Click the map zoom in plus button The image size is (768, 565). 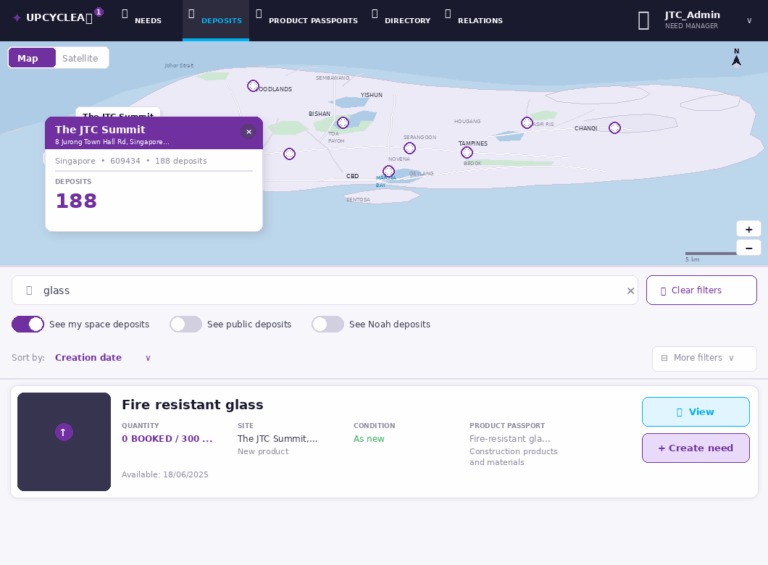coord(748,229)
